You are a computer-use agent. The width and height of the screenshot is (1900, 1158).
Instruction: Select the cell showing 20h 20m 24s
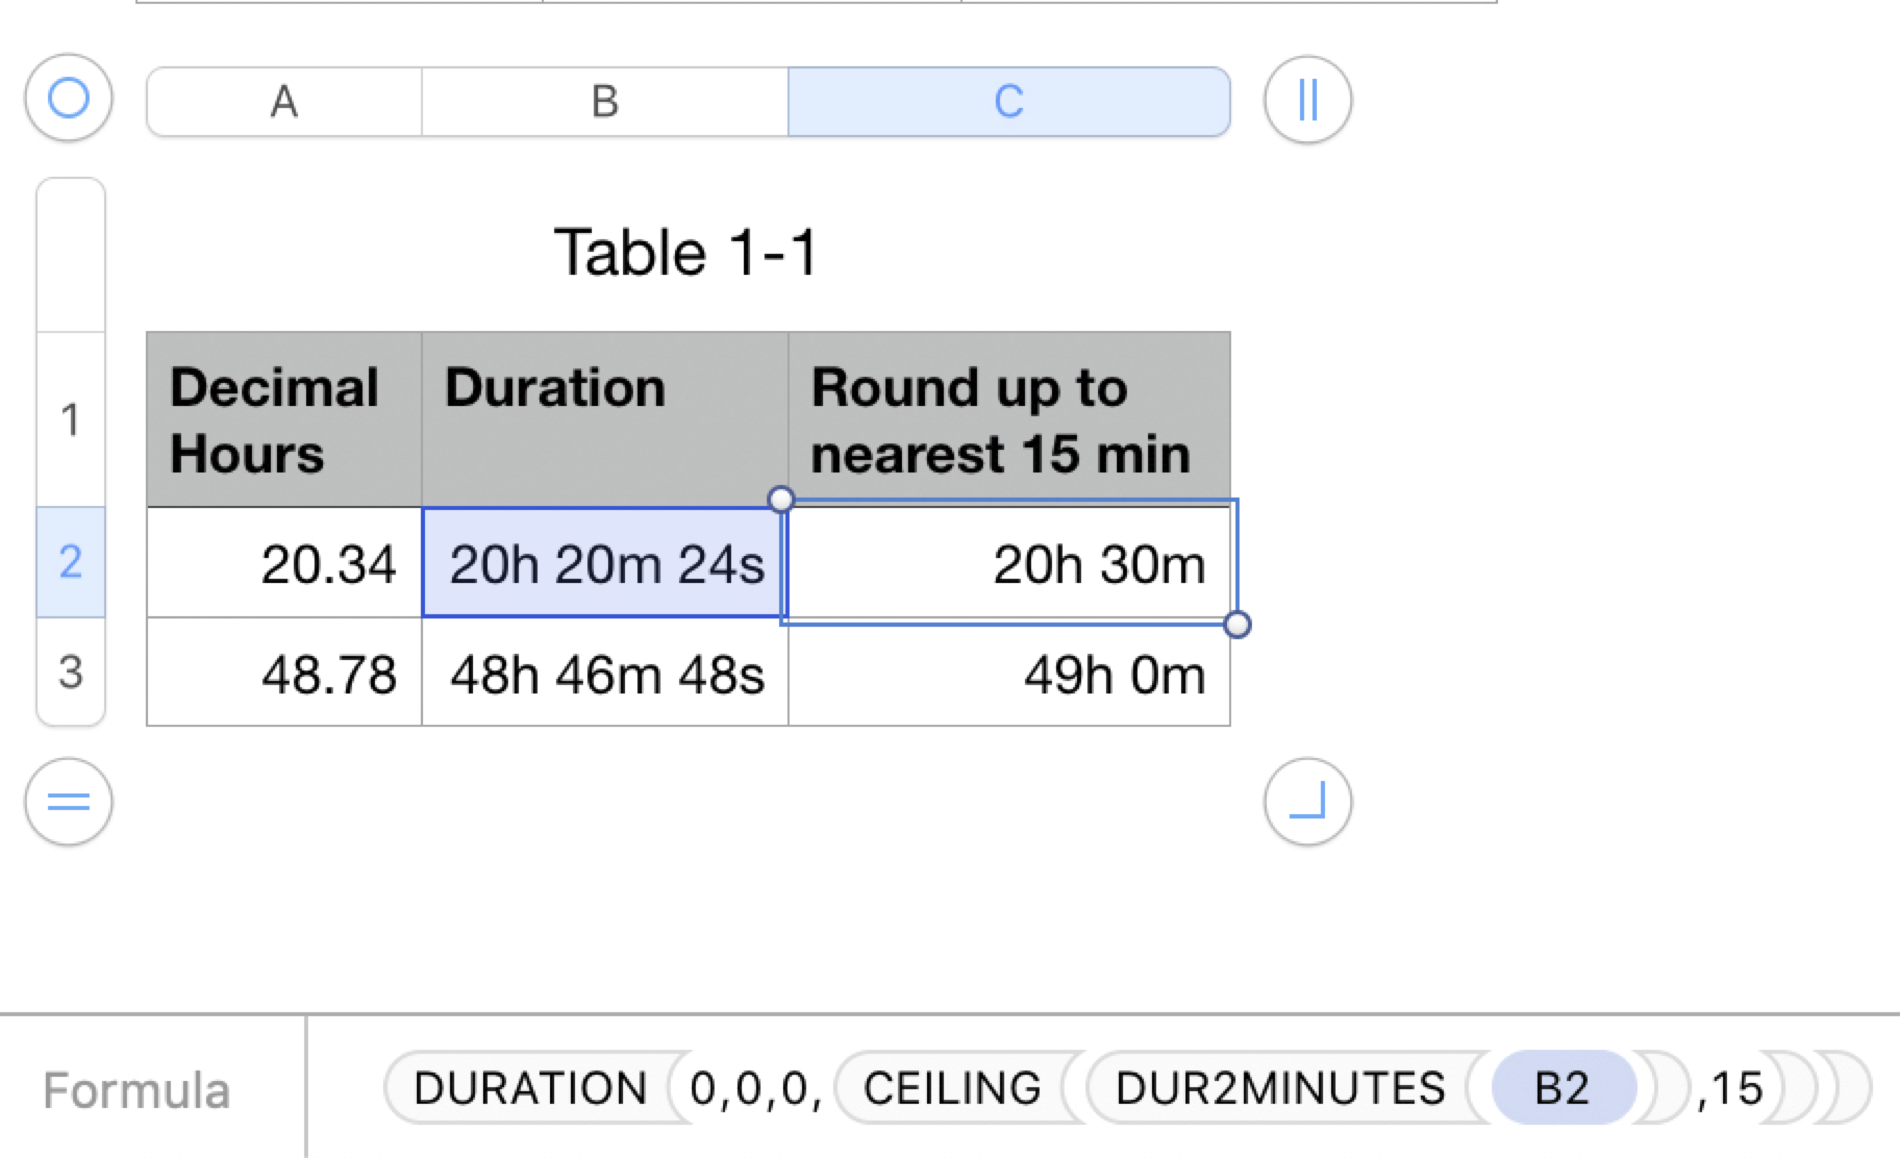click(604, 565)
